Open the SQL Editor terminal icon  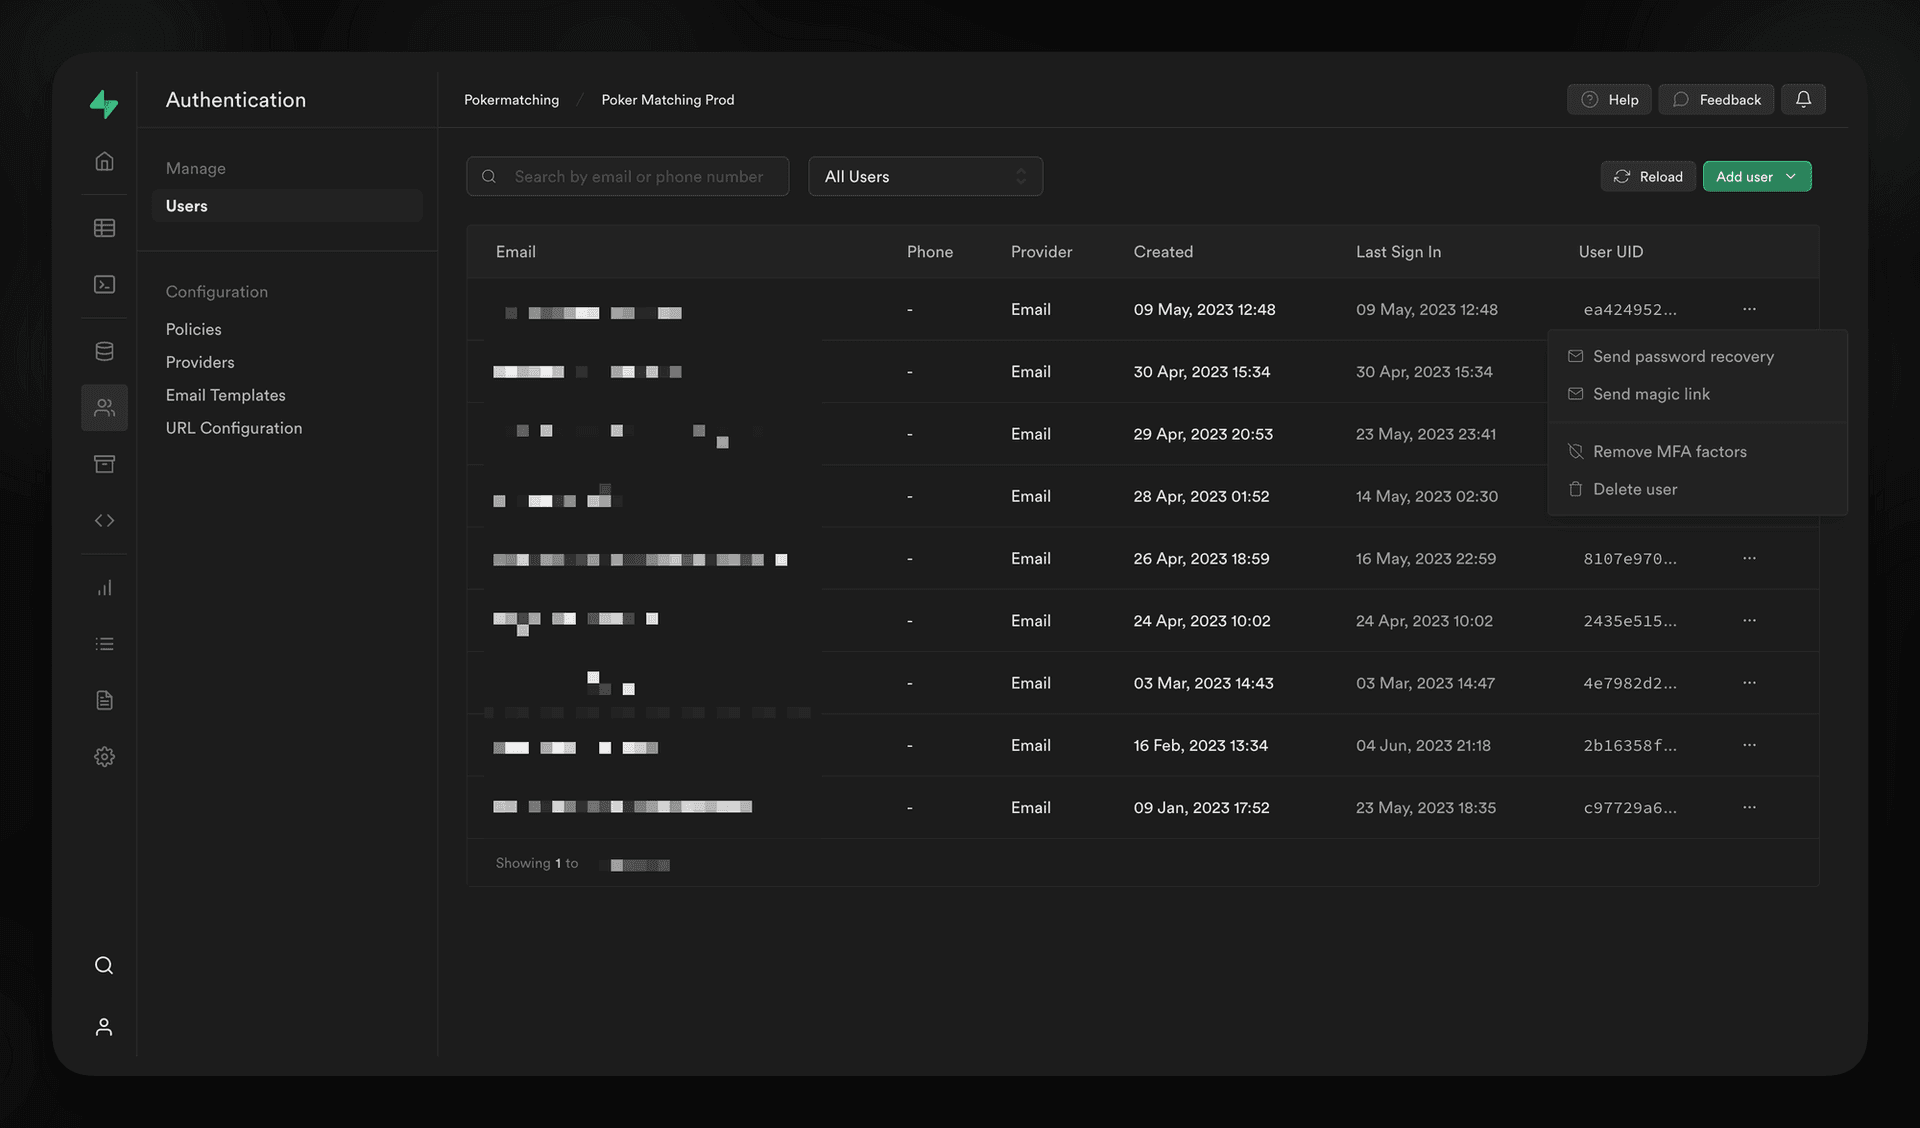104,285
